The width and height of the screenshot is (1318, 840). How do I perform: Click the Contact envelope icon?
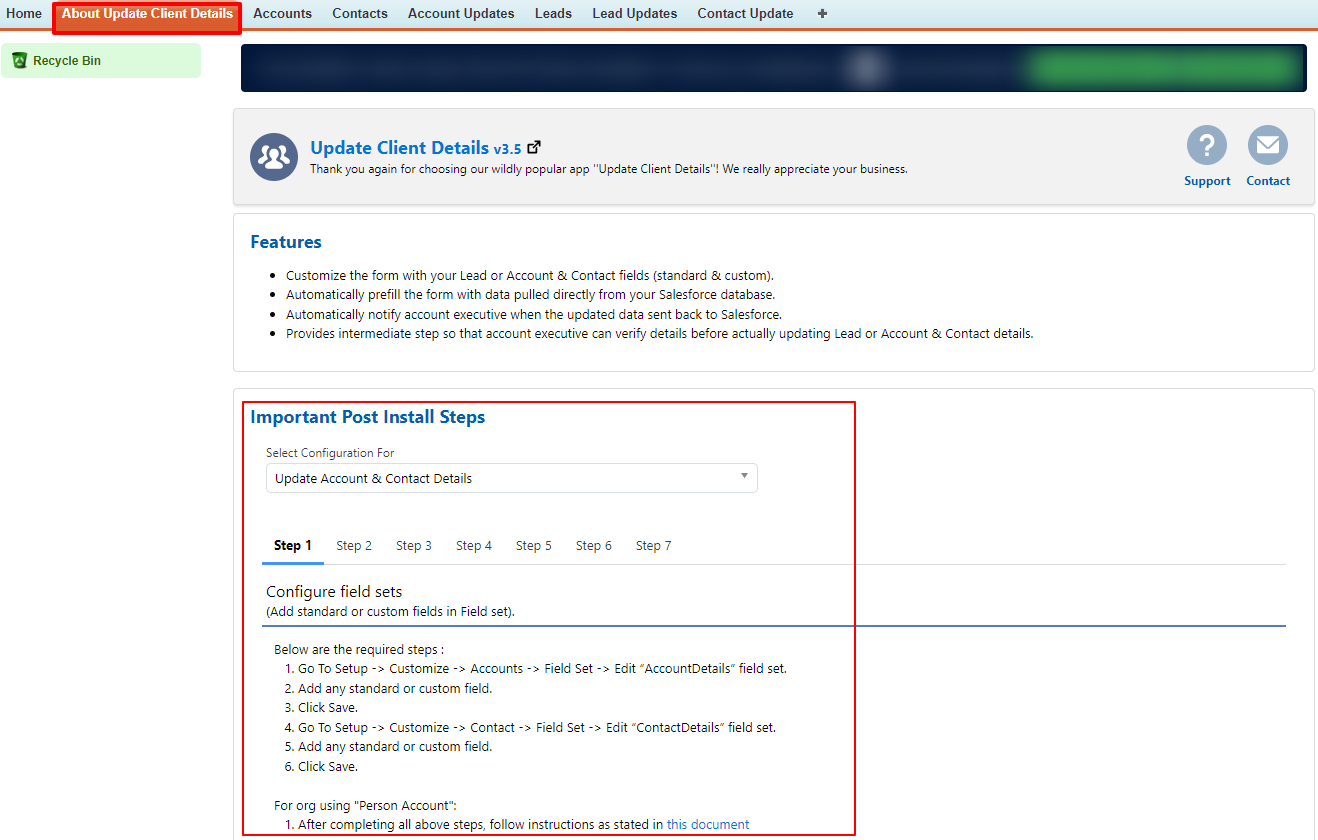[1268, 146]
